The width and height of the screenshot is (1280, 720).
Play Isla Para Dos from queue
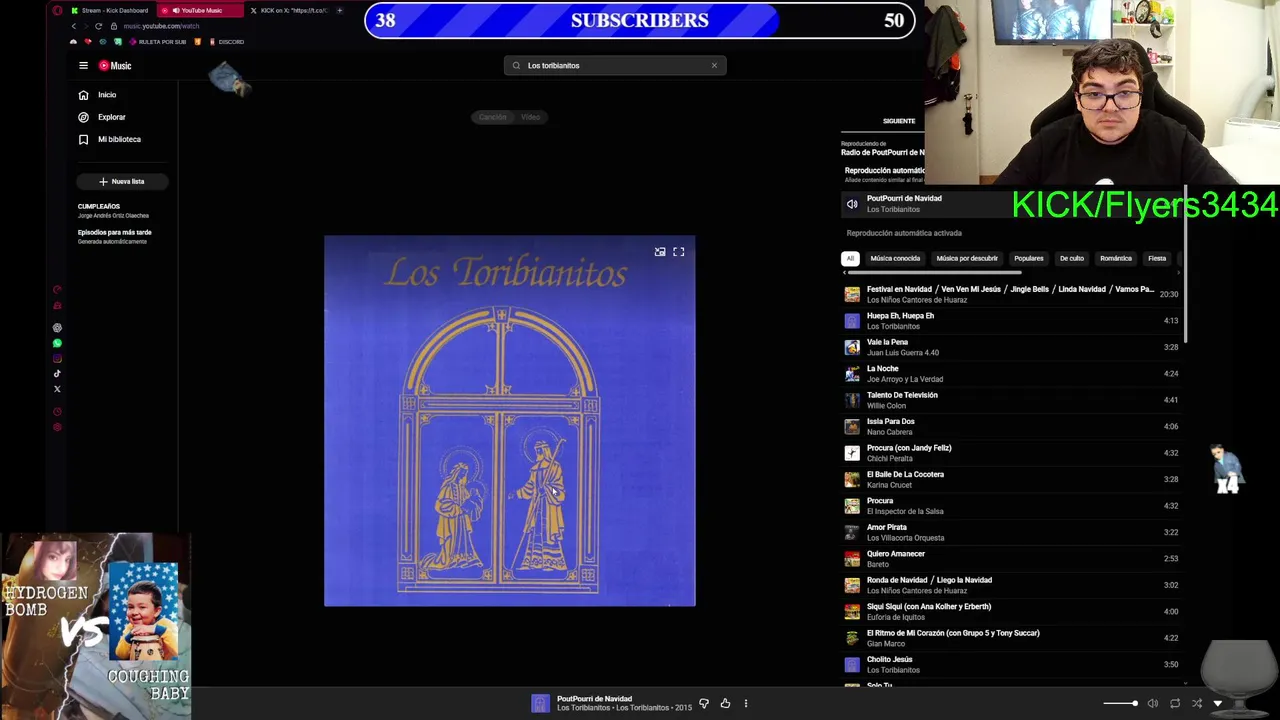(x=1010, y=427)
